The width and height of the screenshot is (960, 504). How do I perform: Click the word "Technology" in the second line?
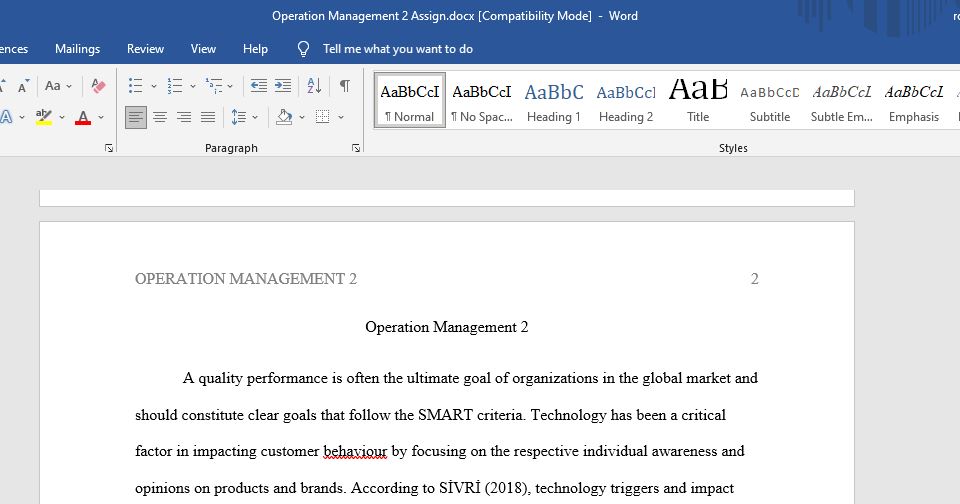568,415
